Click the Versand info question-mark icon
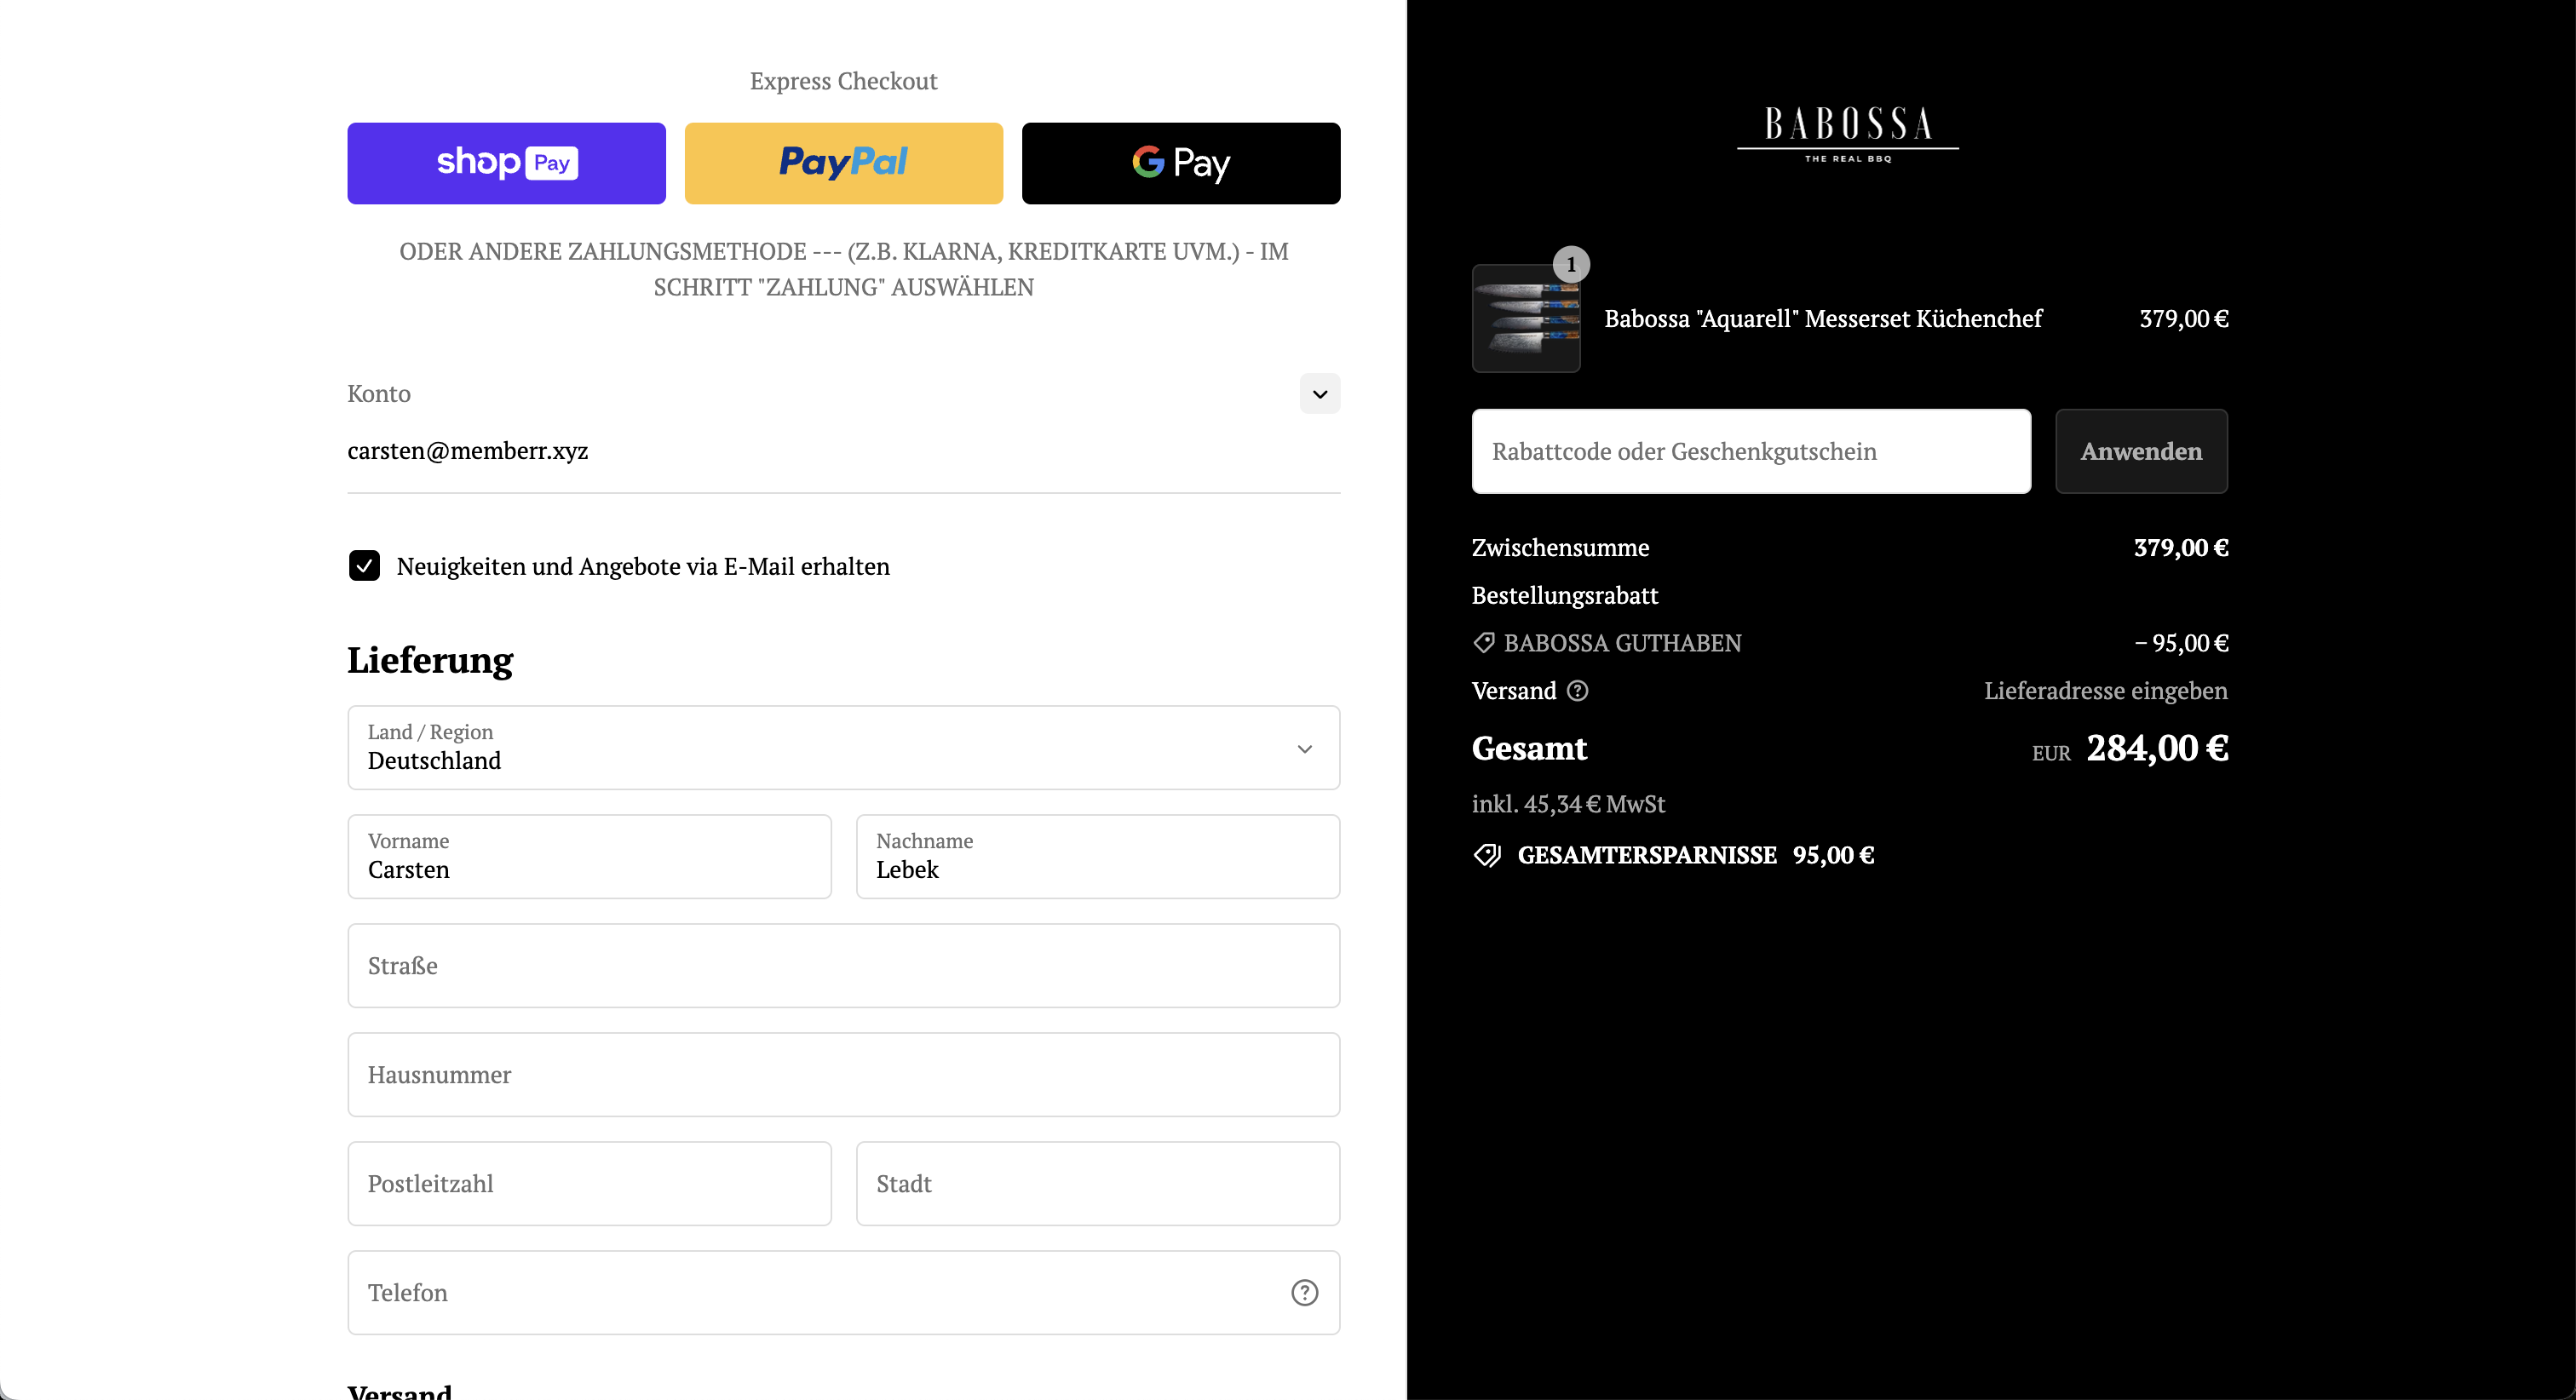Screen dimensions: 2576x1400 [x=1577, y=691]
